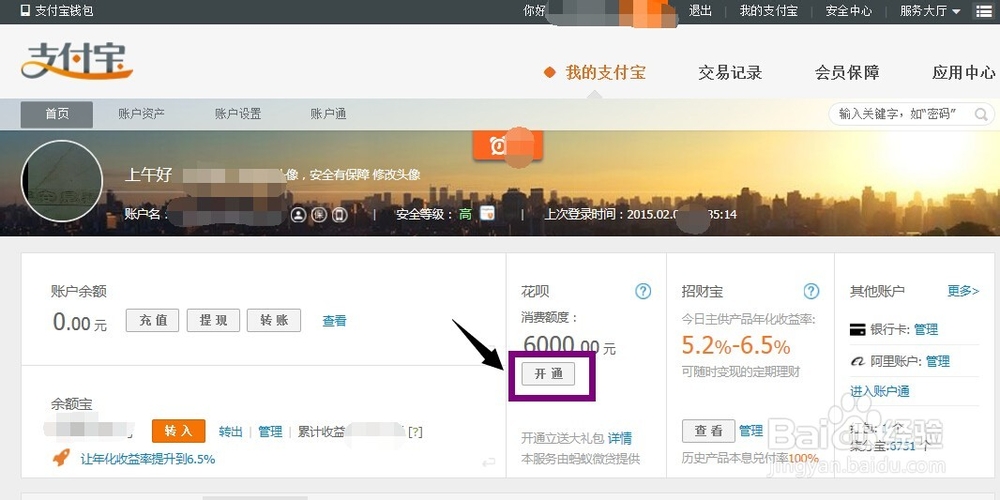Click the orange rocket icon
The height and width of the screenshot is (500, 1000).
coord(61,457)
